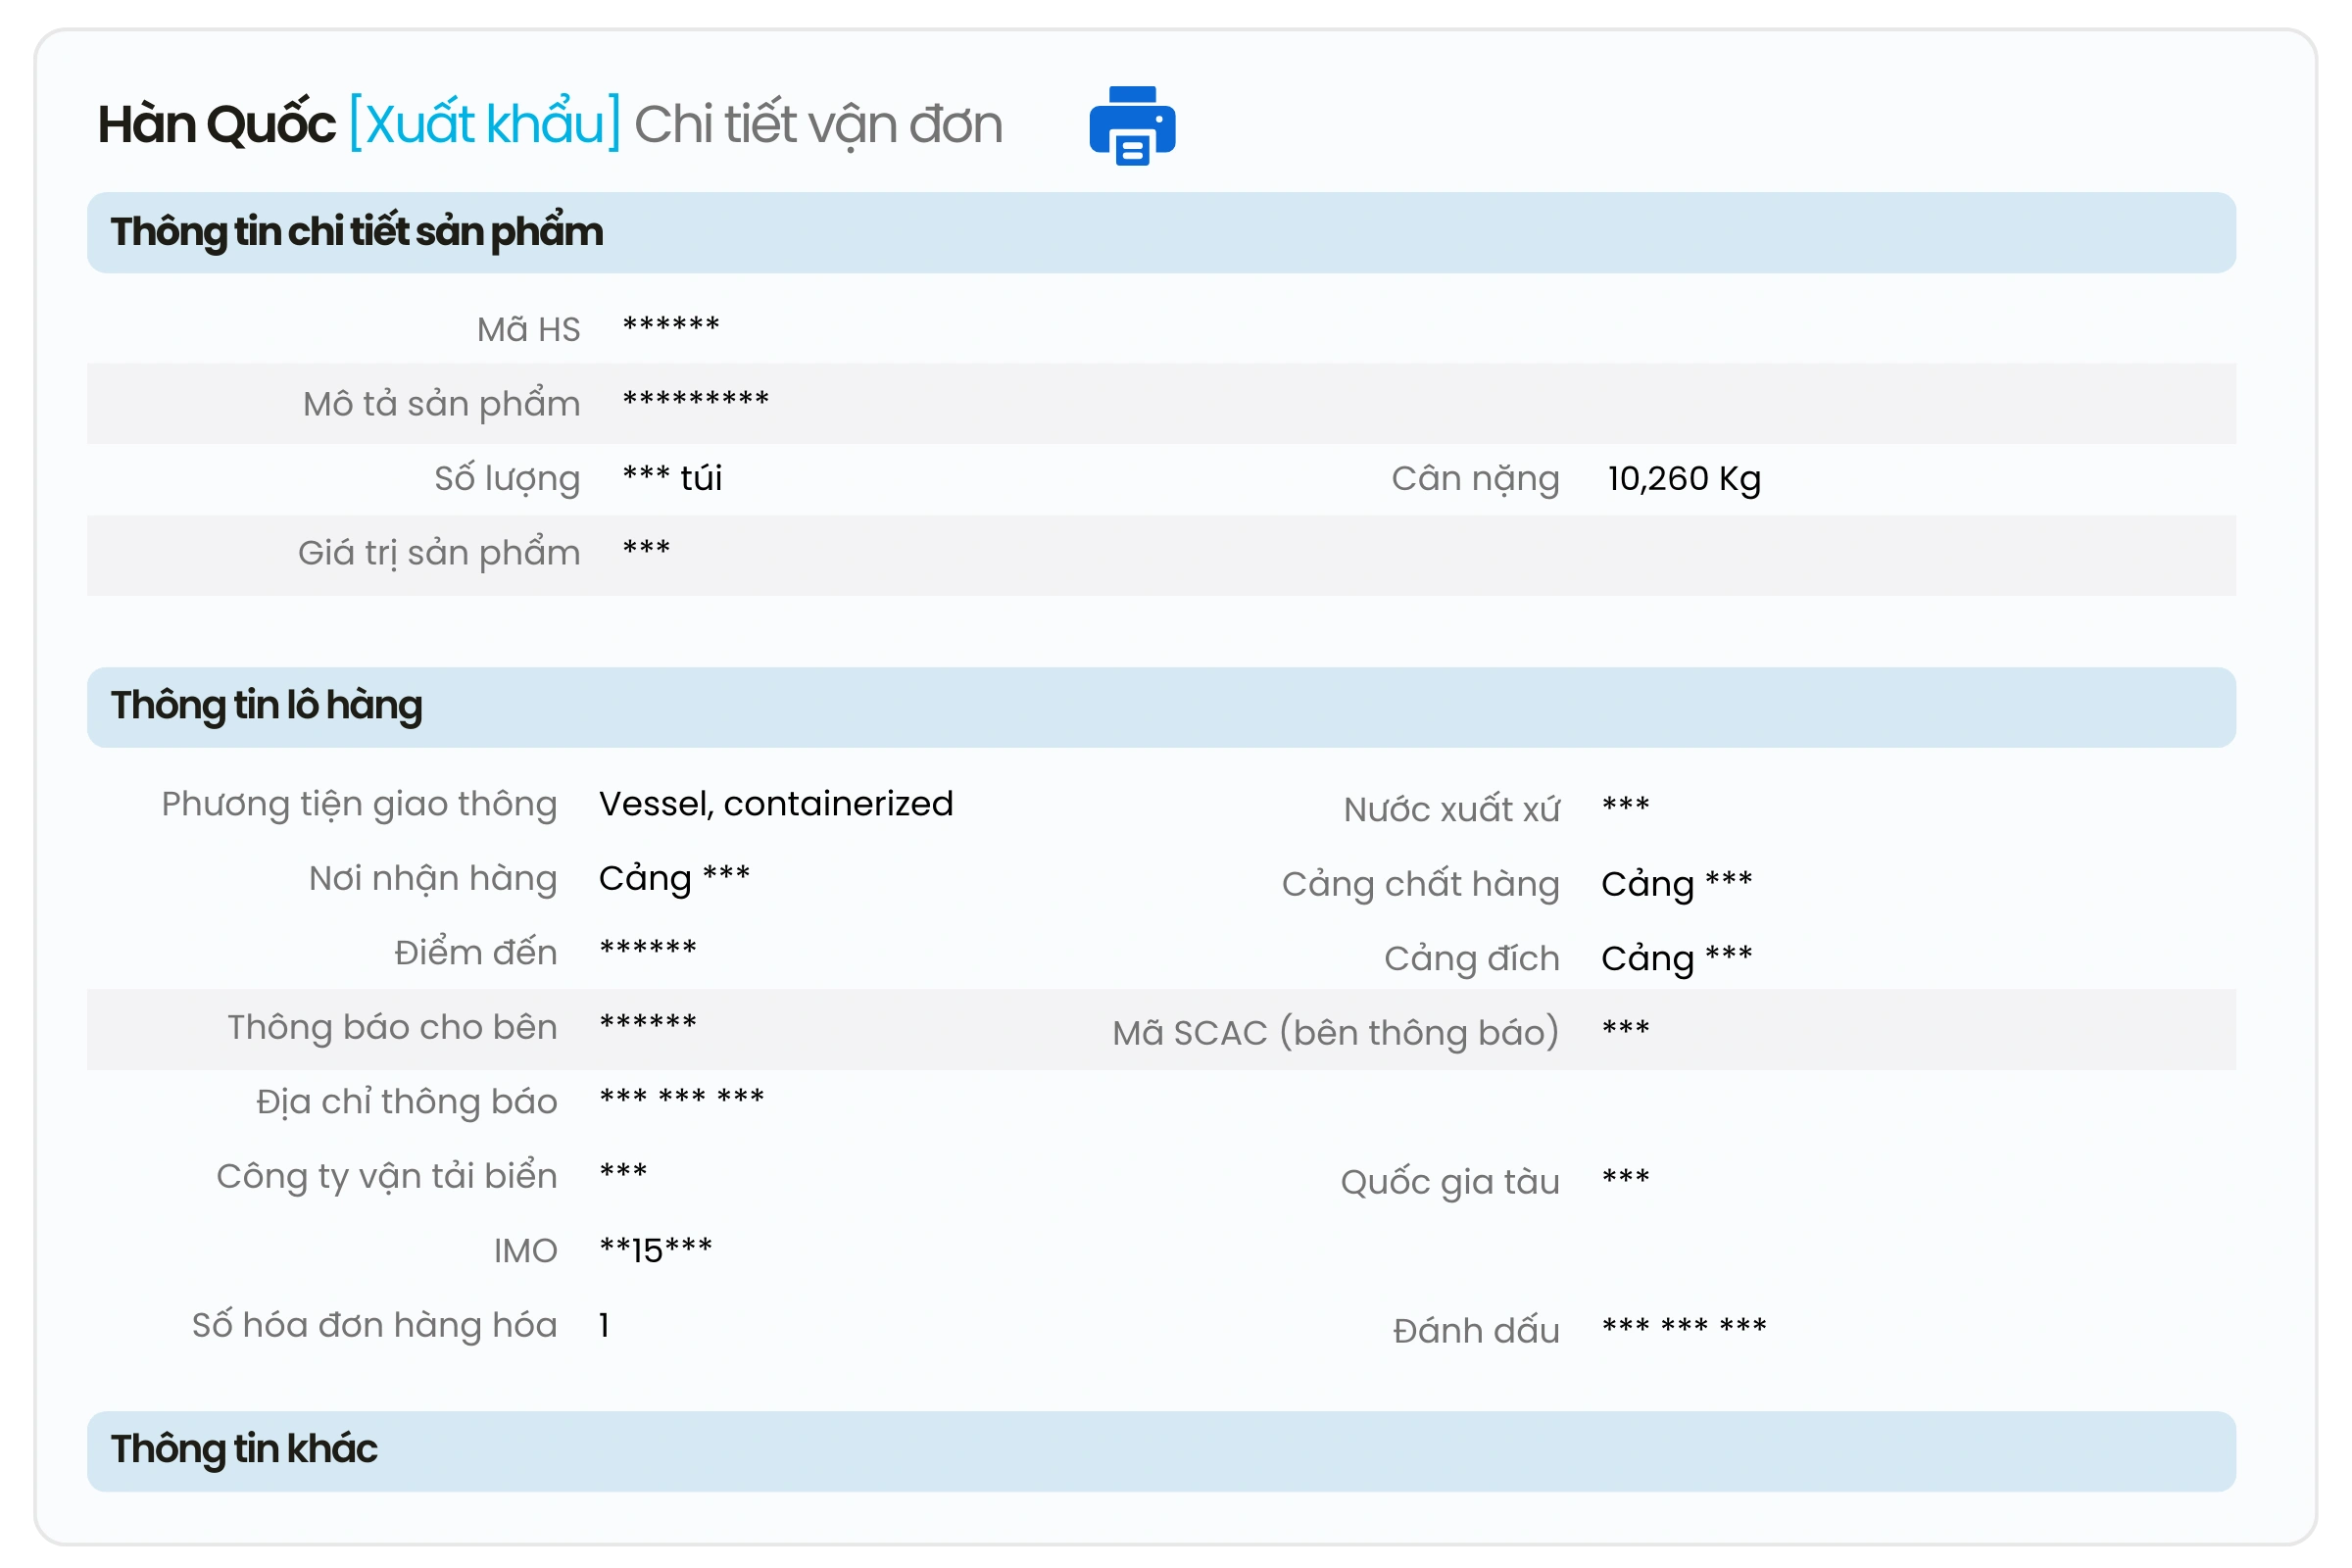Click the 'Cảng chất hàng' label
The width and height of the screenshot is (2352, 1568).
(x=1420, y=884)
